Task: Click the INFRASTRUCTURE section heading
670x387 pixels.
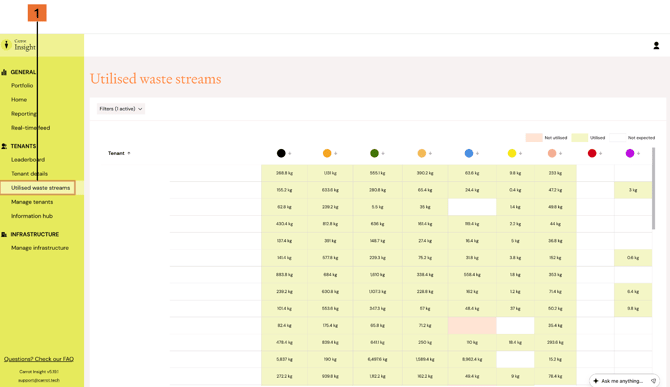Action: [x=35, y=234]
